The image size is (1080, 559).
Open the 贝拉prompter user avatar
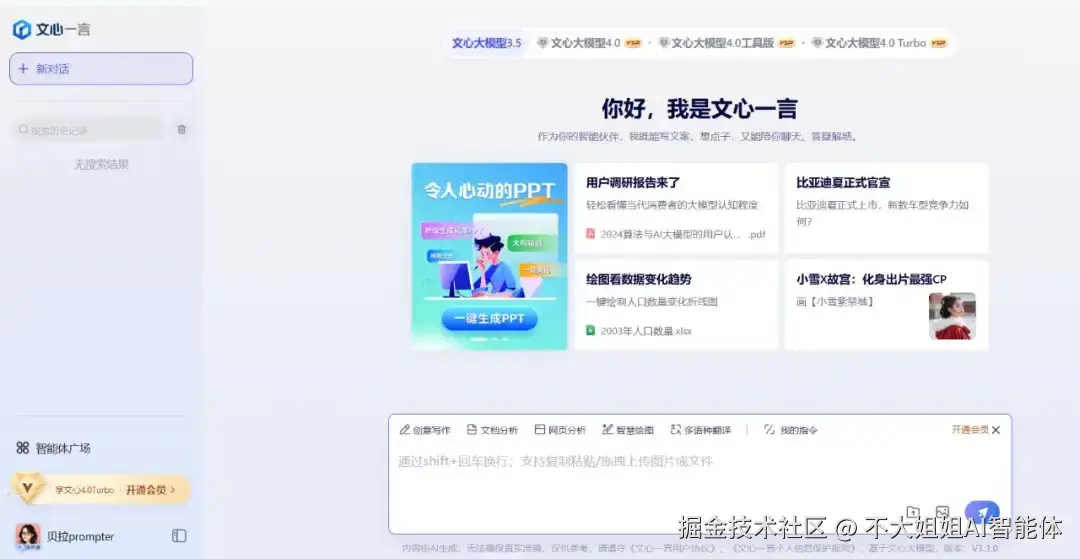(28, 536)
